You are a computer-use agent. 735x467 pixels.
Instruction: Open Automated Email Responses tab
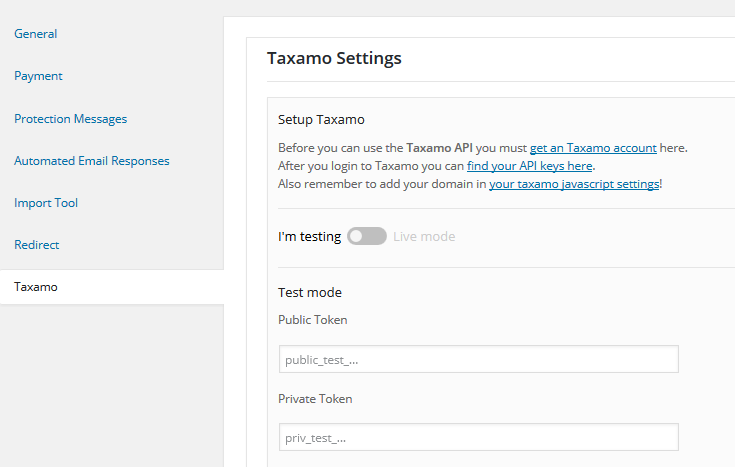(x=91, y=161)
